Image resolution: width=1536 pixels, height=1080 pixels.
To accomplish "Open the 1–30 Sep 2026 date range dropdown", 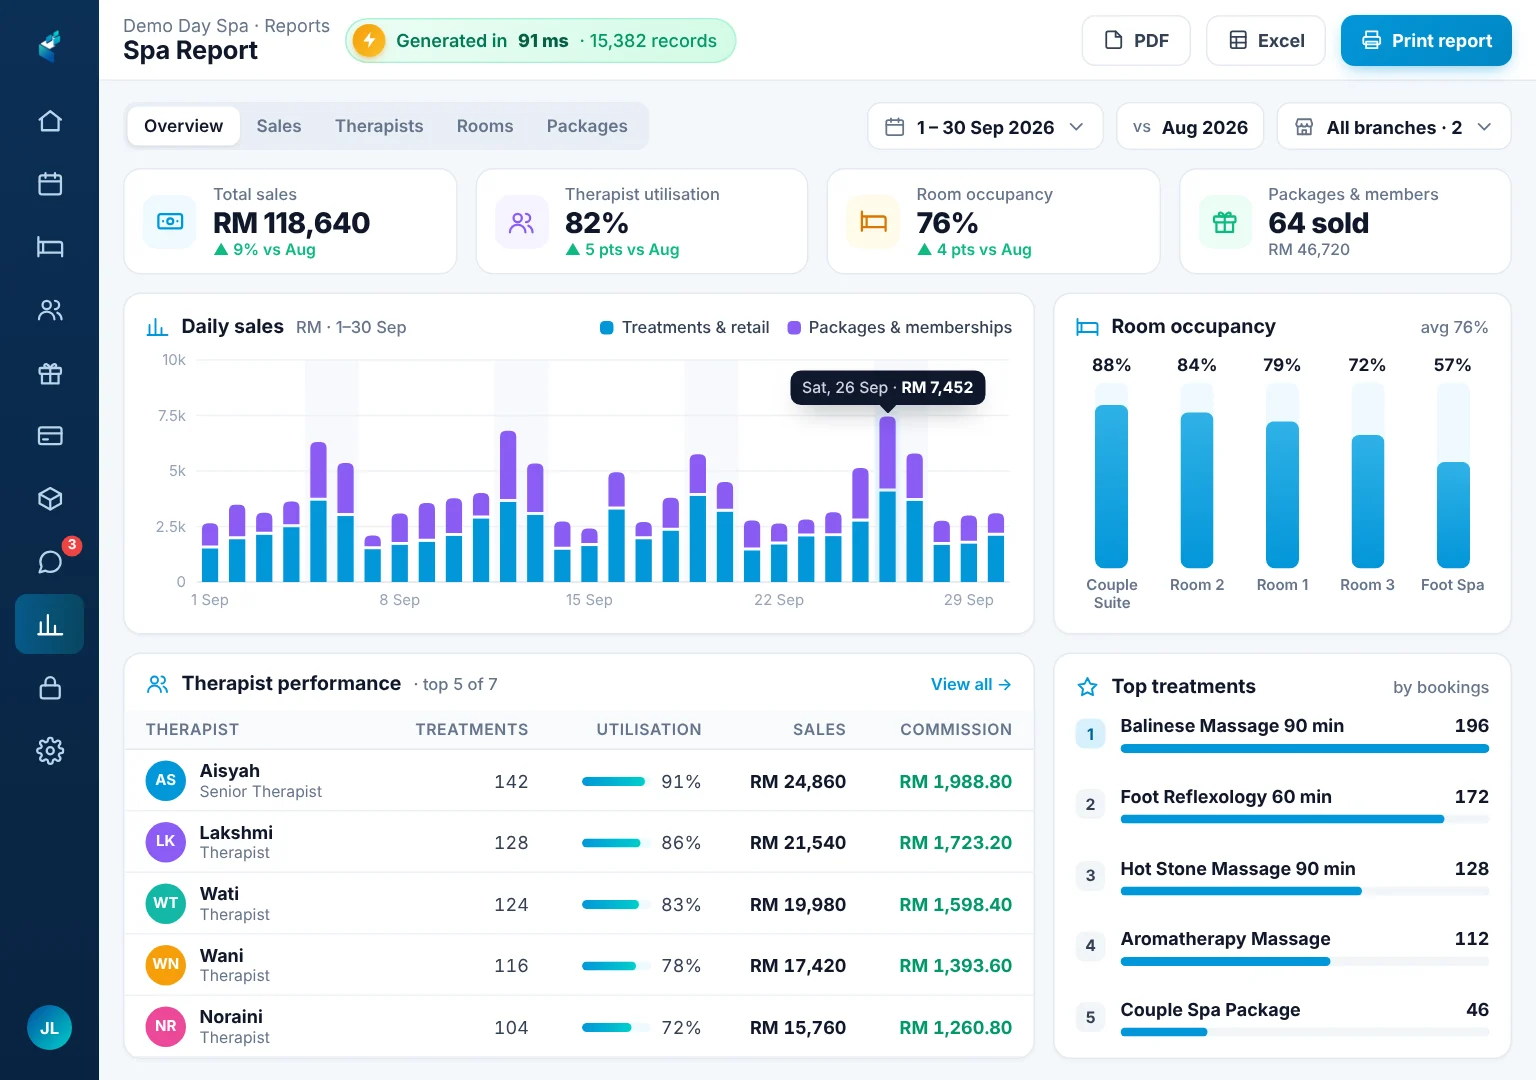I will pos(985,127).
